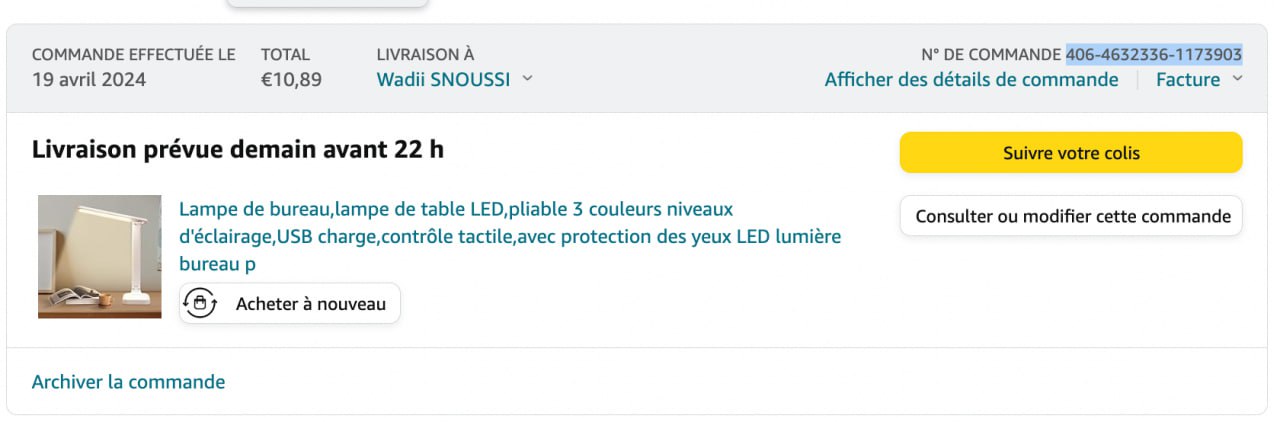Viewport: 1280px width, 422px height.
Task: Click the highlighted order number 406-4632336-1173903
Action: [x=1154, y=54]
